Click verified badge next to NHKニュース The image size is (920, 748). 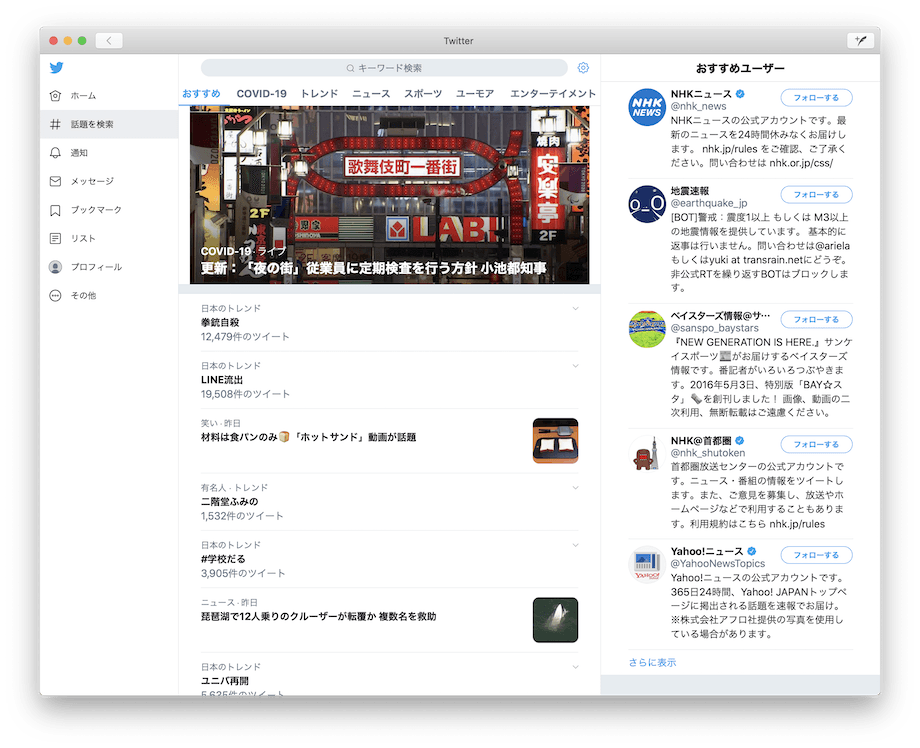tap(740, 94)
